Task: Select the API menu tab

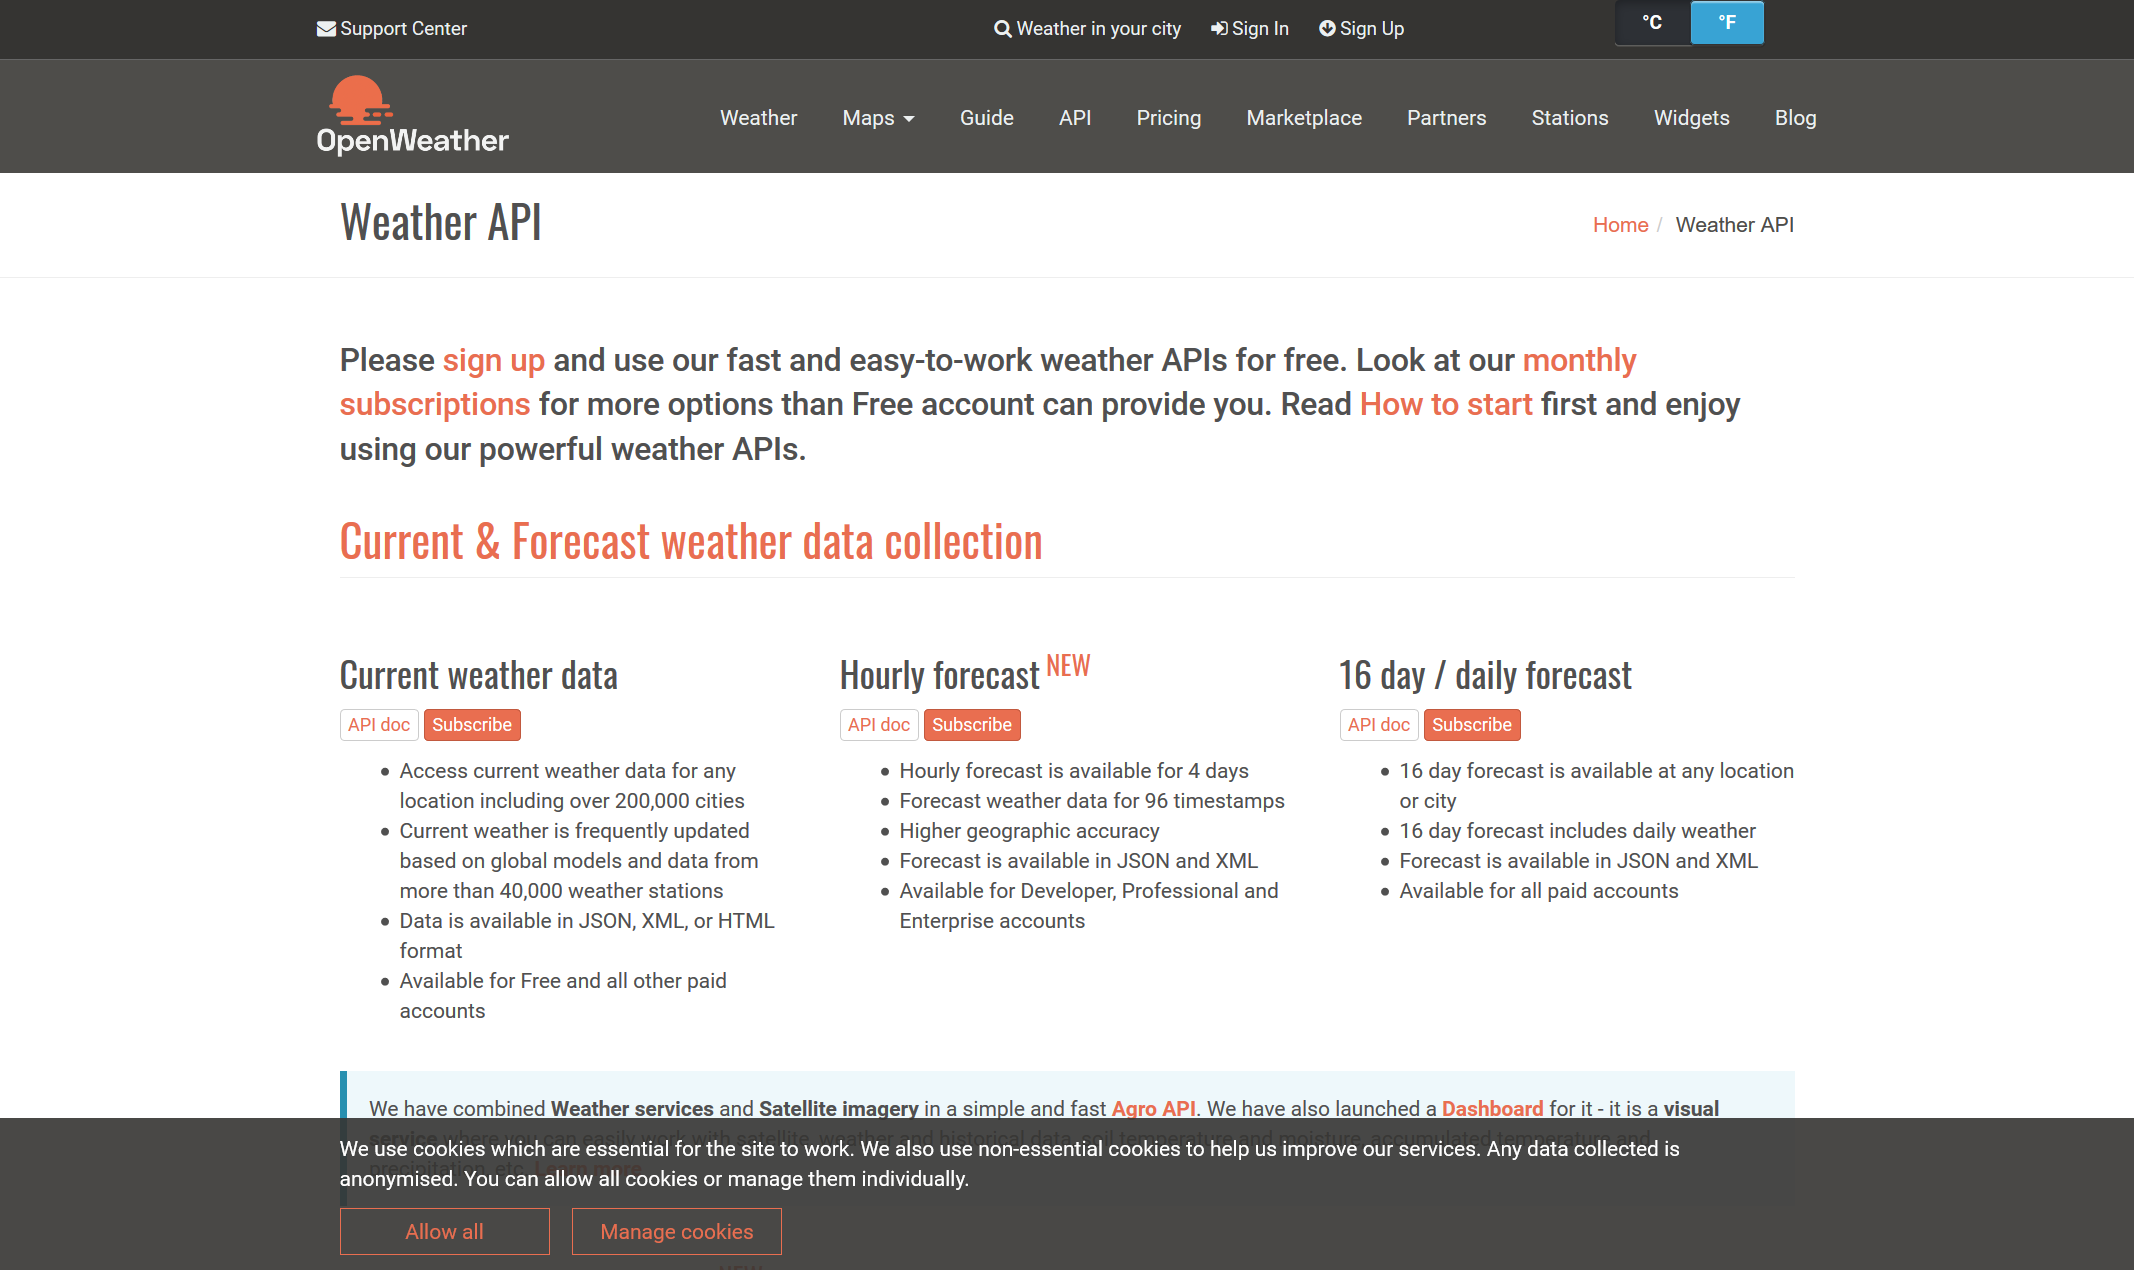Action: 1076,118
